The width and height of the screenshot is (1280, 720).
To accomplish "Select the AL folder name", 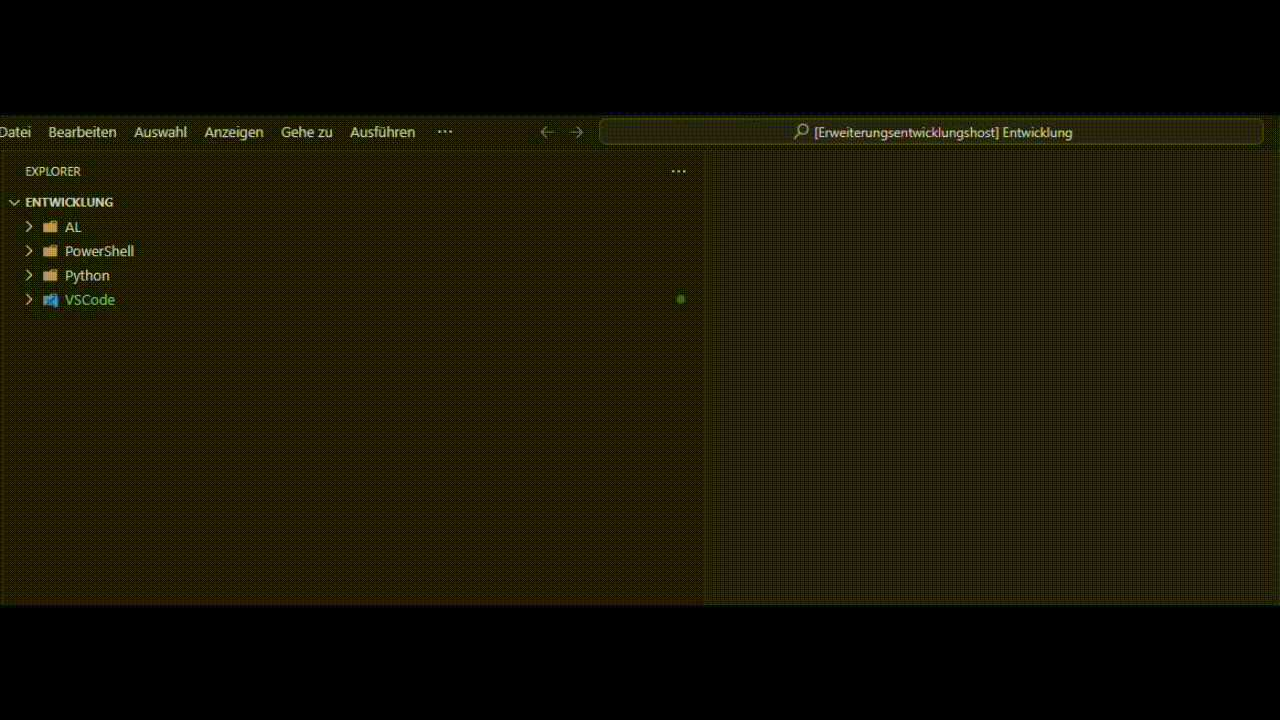I will tap(73, 227).
